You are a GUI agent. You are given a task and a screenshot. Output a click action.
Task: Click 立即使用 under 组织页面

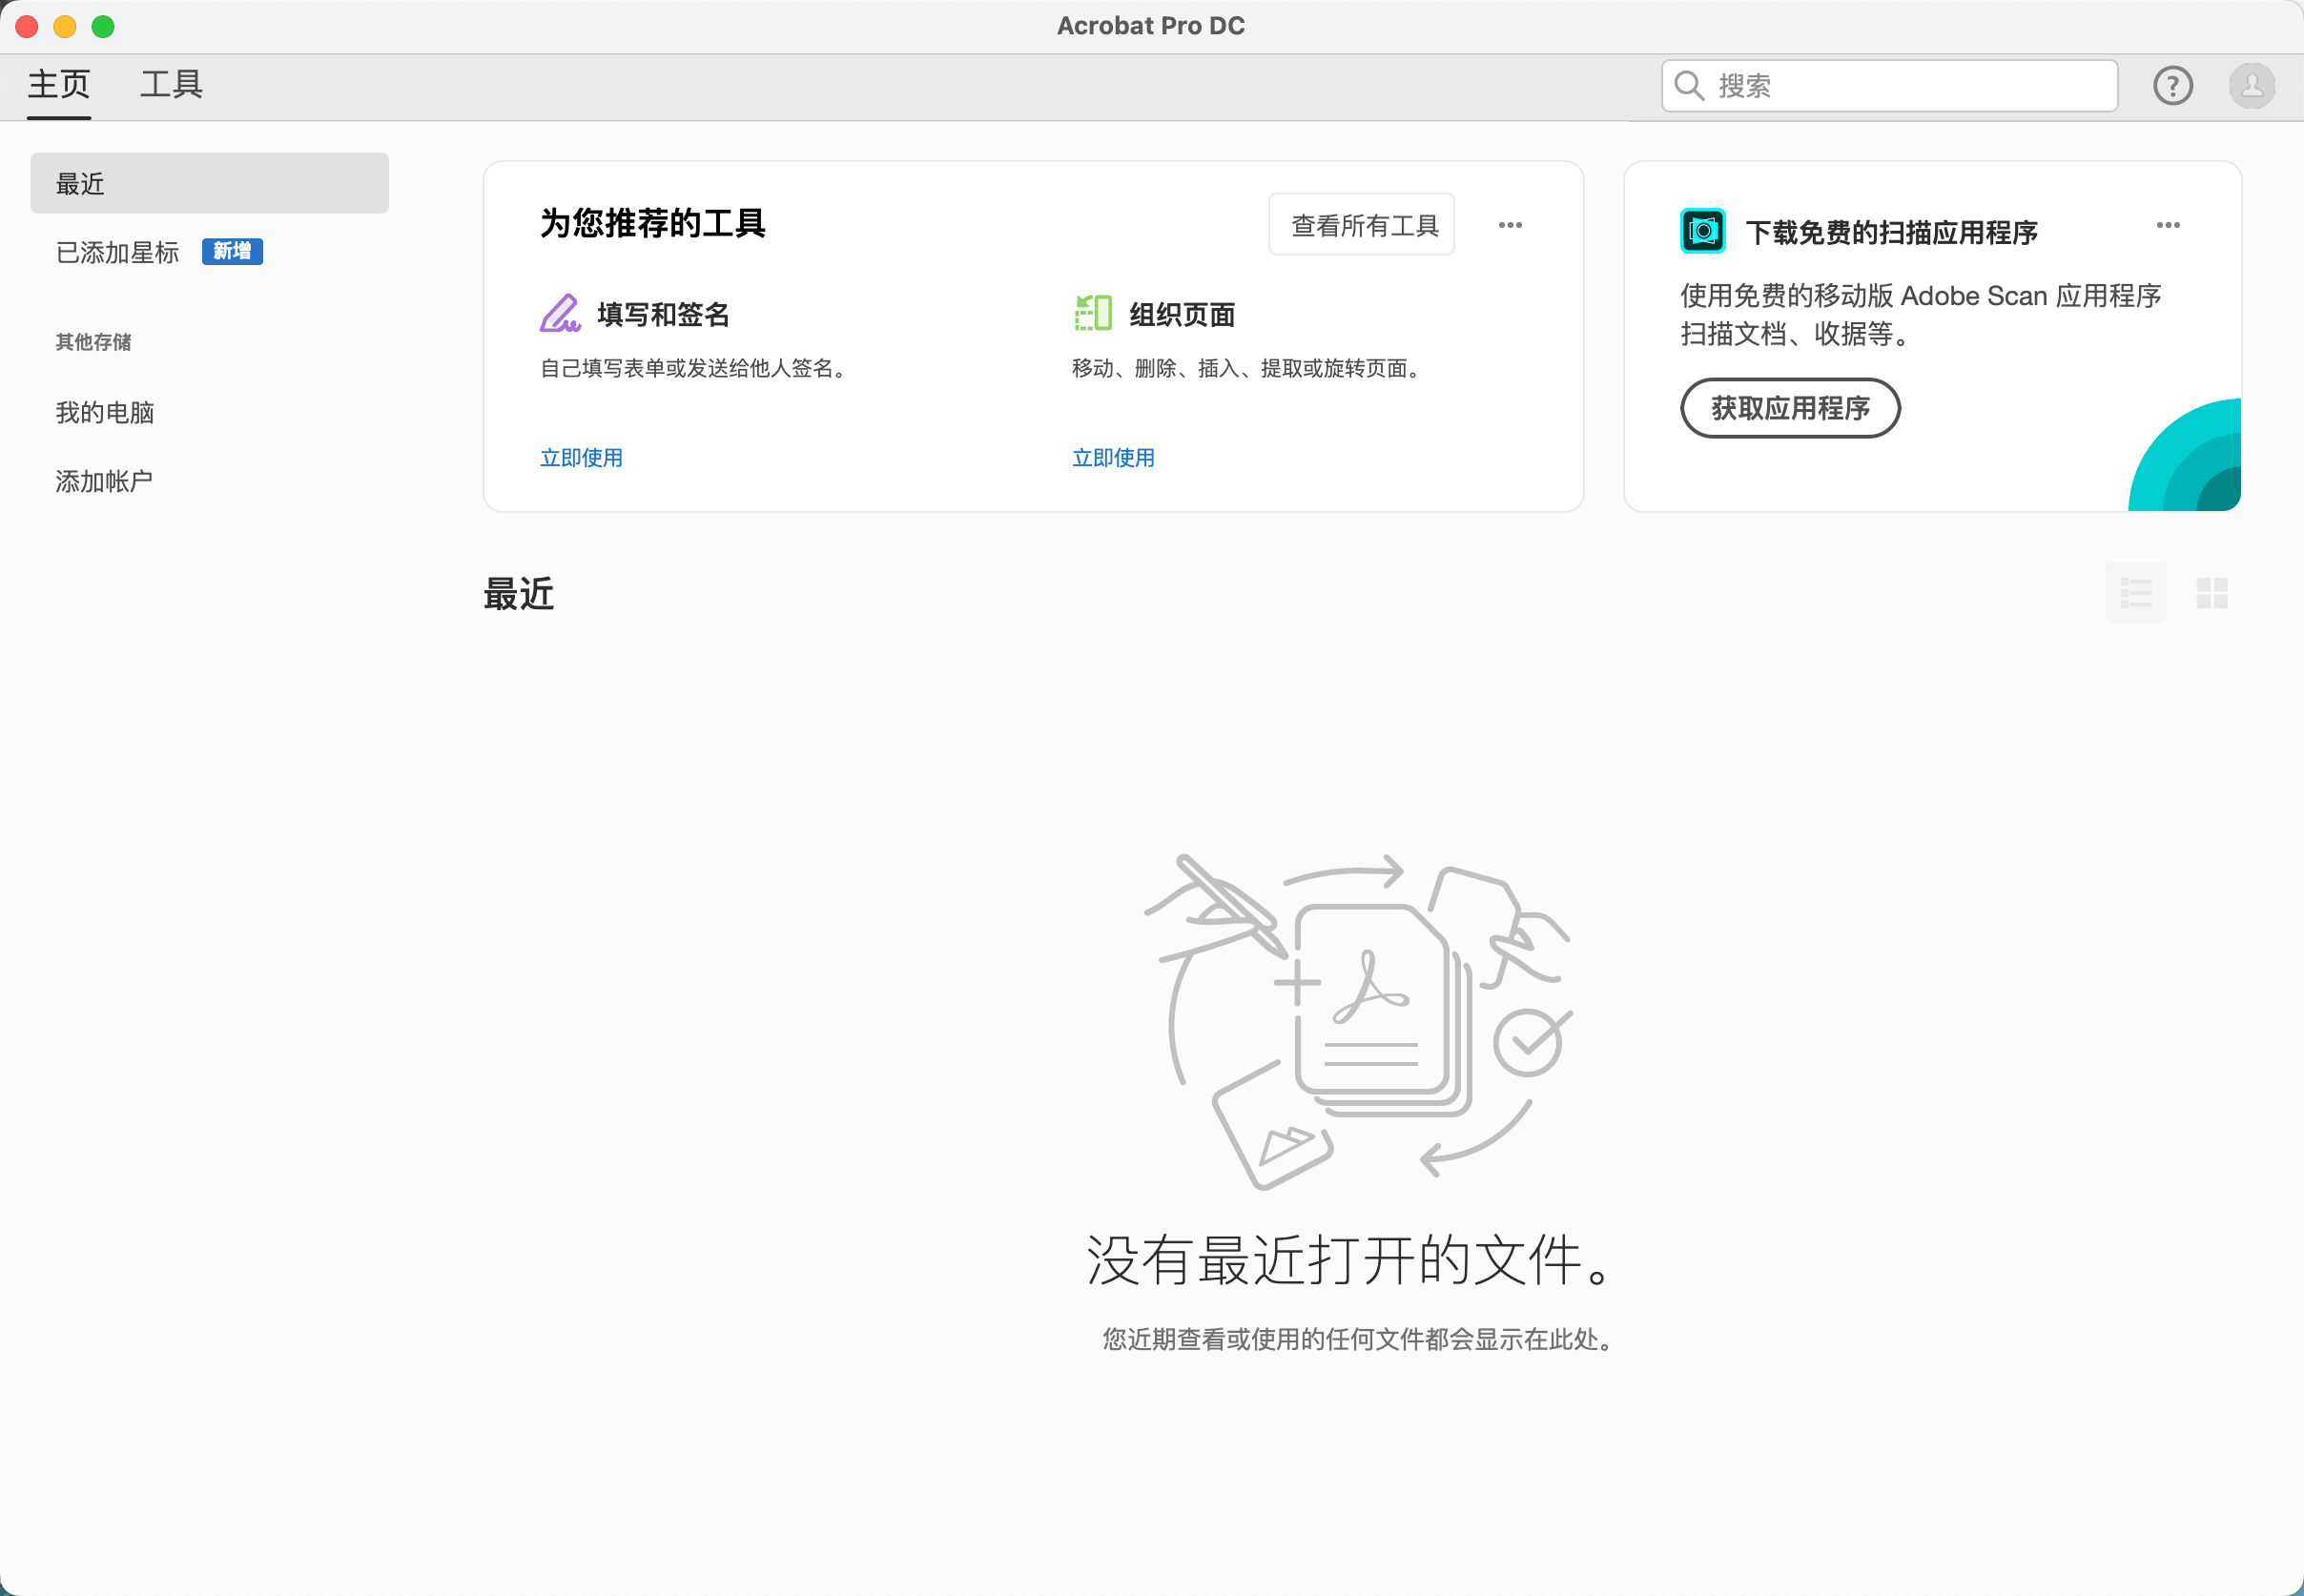click(x=1113, y=458)
